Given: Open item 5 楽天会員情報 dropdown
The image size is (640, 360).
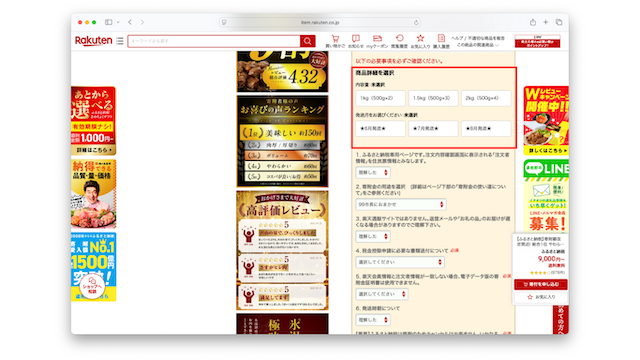Looking at the screenshot, I should [382, 294].
